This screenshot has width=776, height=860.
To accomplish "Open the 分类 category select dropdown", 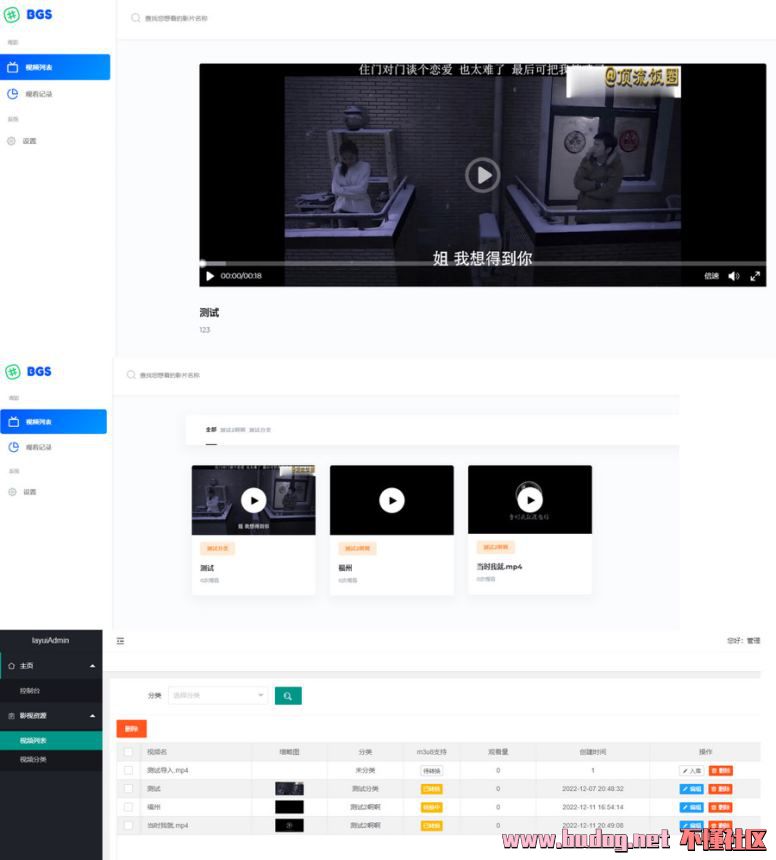I will [218, 695].
